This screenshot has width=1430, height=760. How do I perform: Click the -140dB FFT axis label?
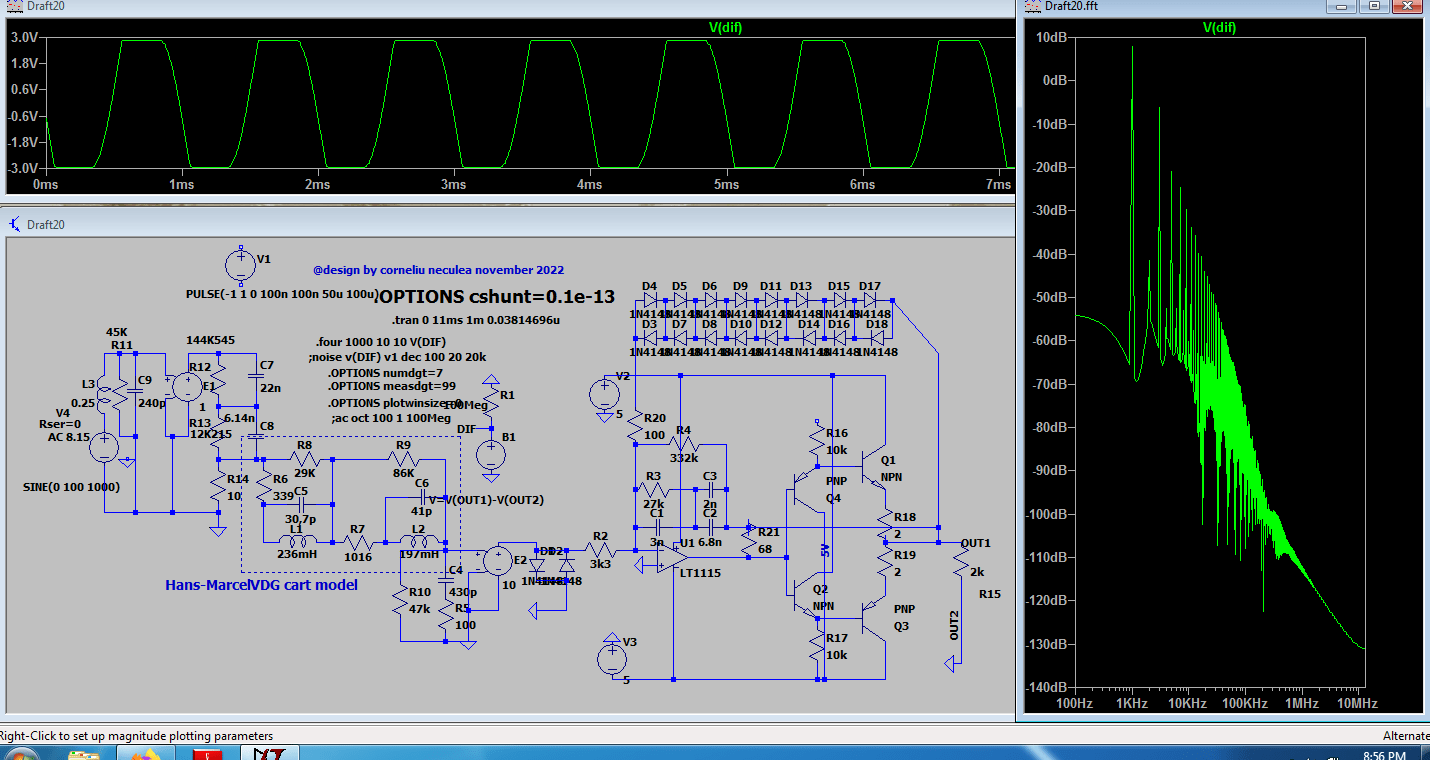tap(1046, 687)
